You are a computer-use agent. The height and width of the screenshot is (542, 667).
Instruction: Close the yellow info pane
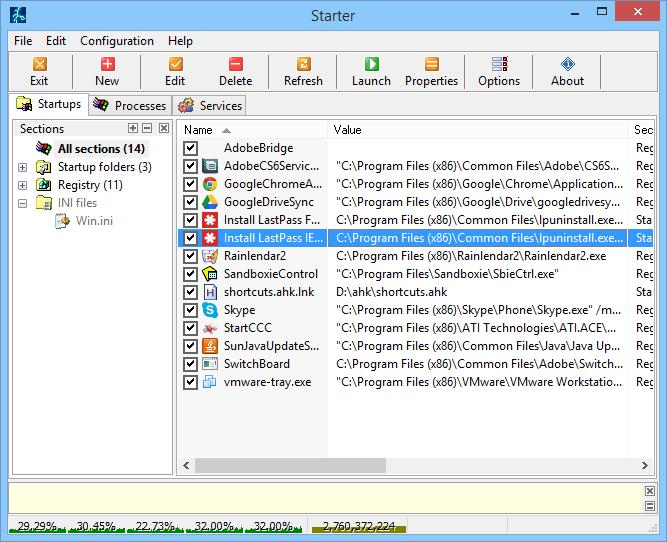click(x=650, y=491)
